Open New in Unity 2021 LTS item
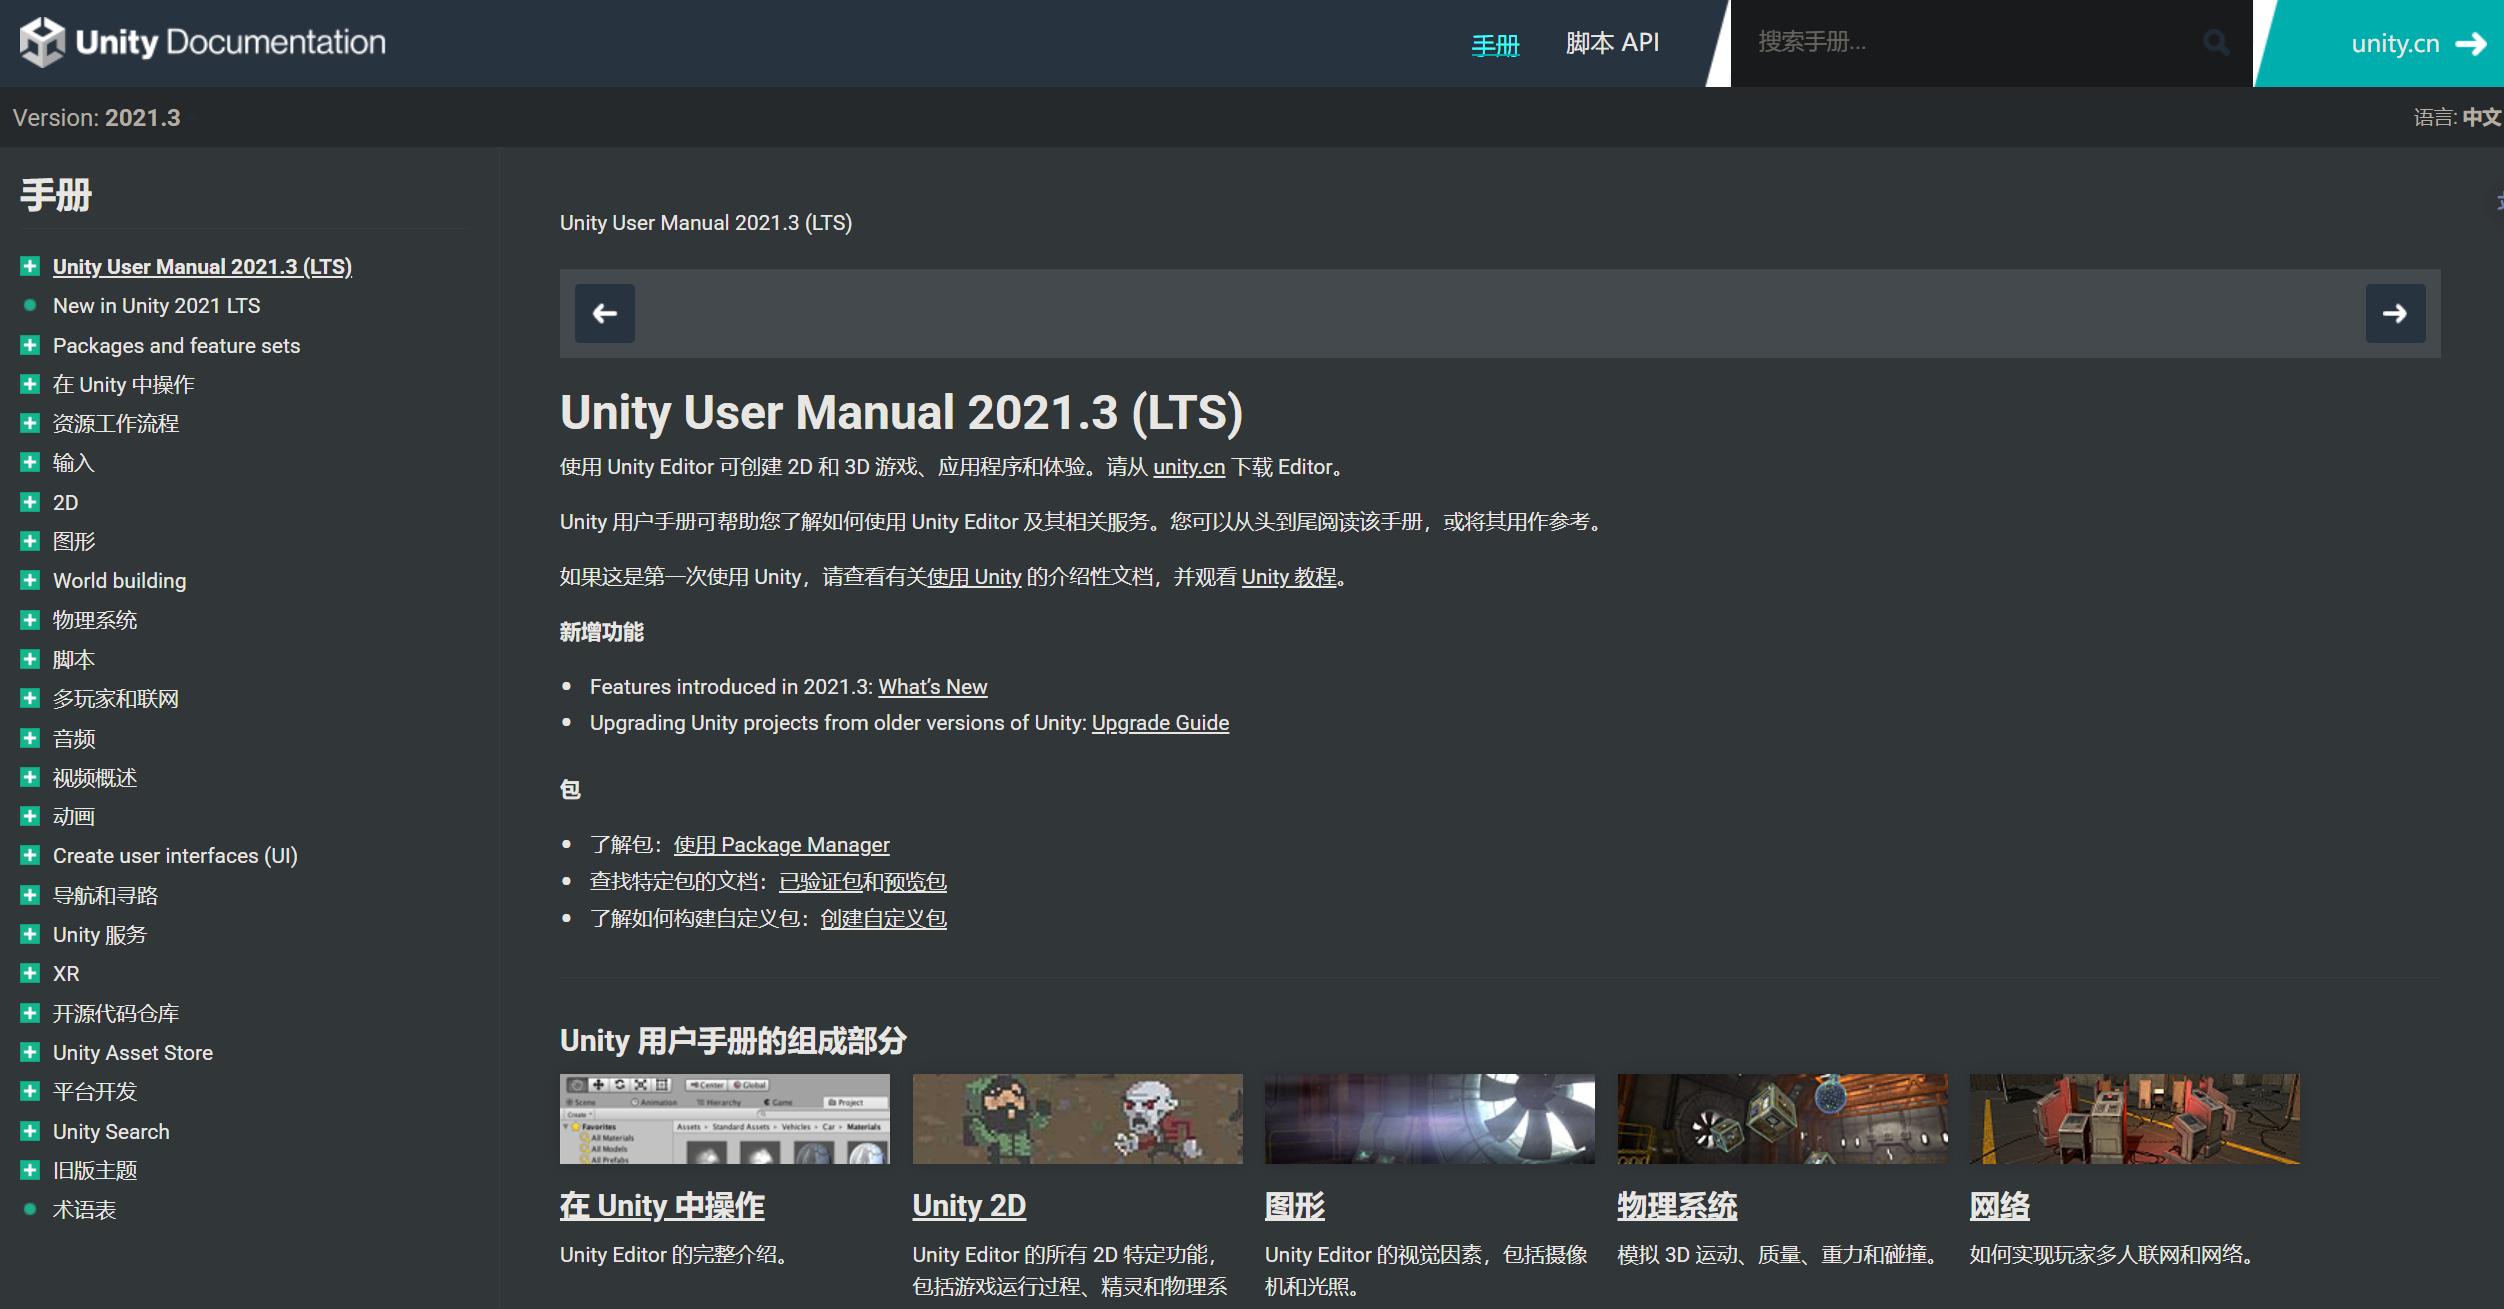 click(x=156, y=306)
